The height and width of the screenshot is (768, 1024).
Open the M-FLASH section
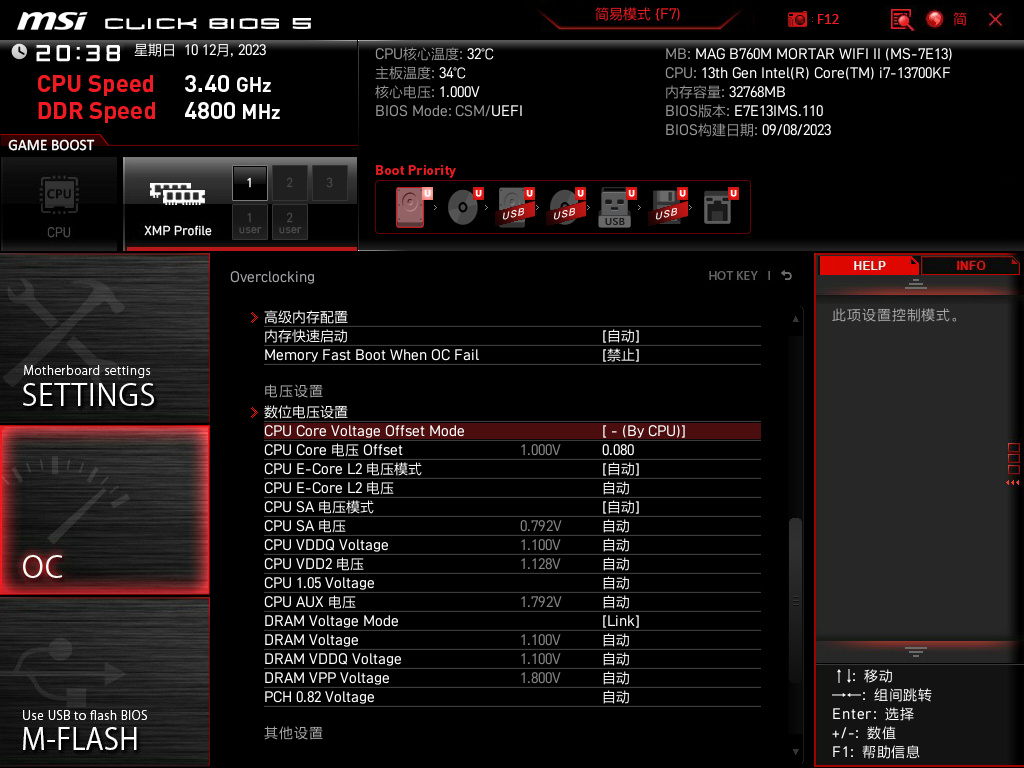104,682
